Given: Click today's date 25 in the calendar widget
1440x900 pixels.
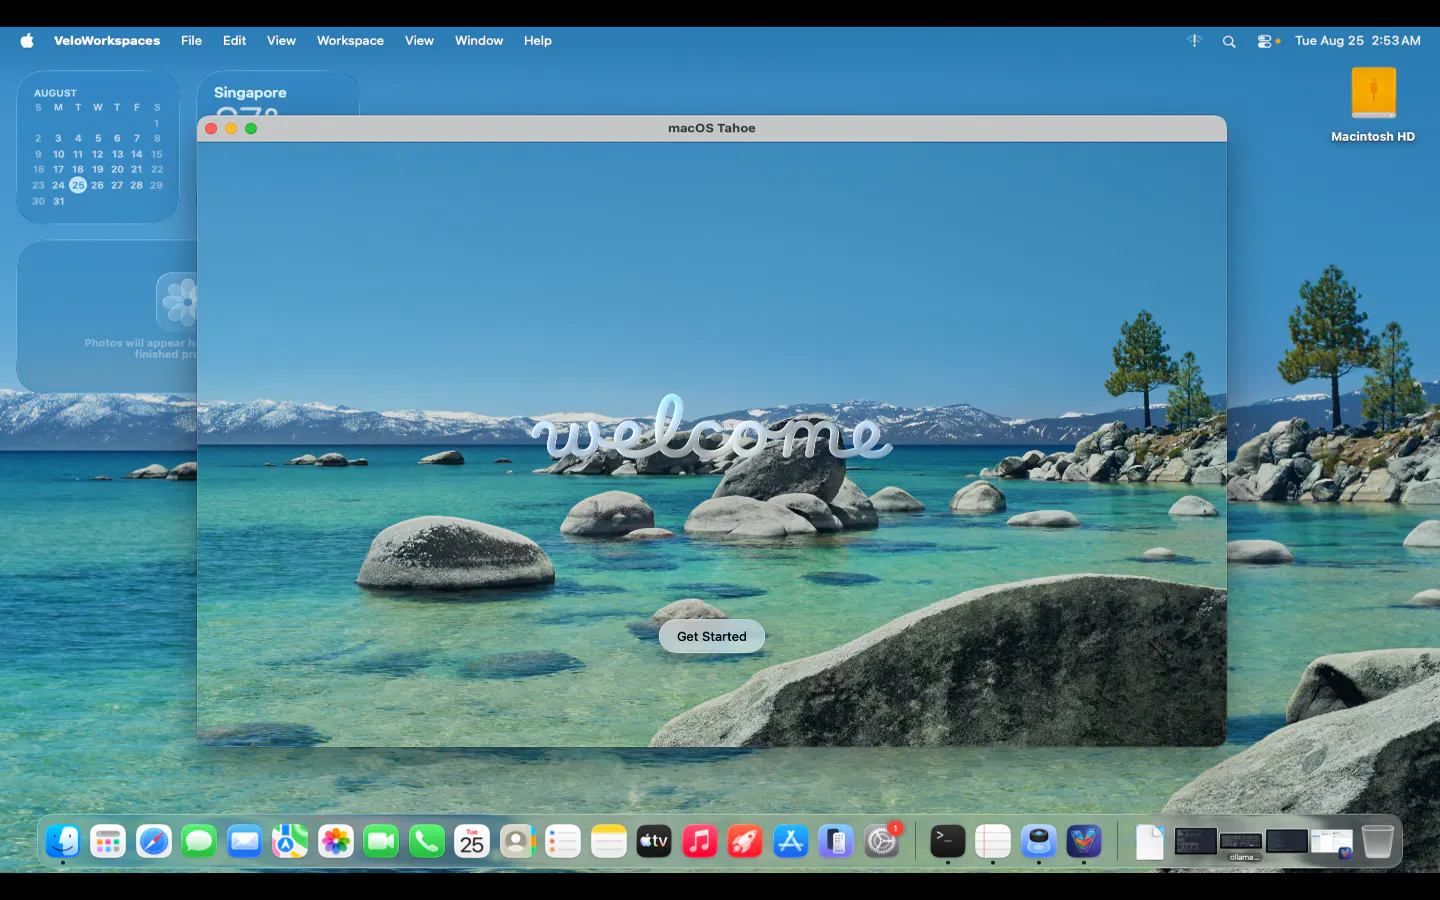Looking at the screenshot, I should pos(78,185).
